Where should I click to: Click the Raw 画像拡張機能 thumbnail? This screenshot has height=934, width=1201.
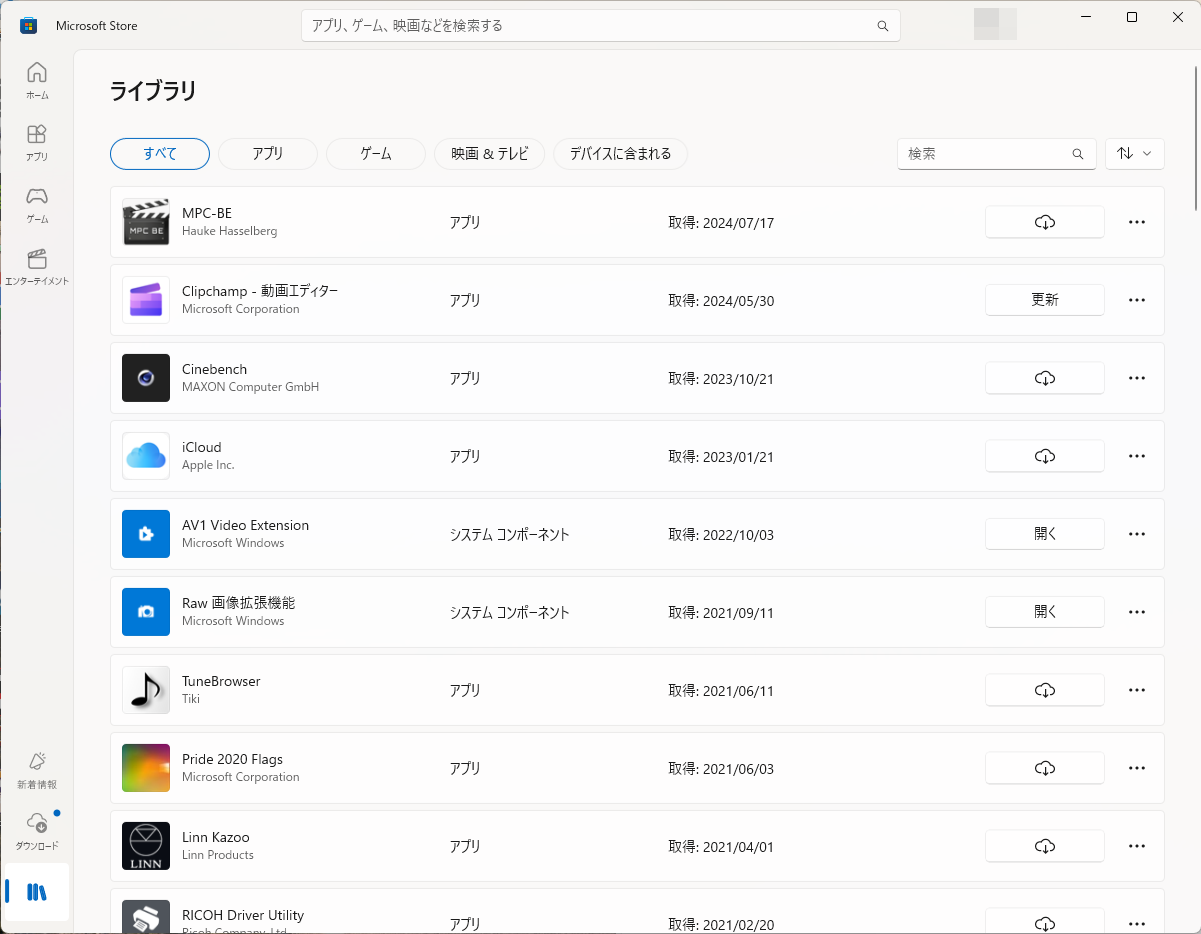tap(146, 612)
